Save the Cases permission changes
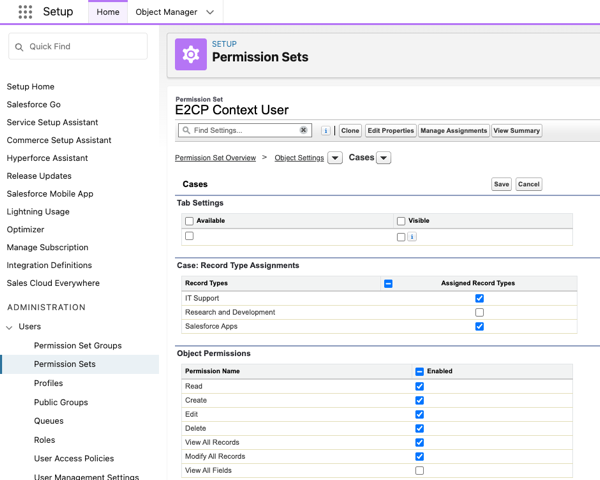The height and width of the screenshot is (480, 600). coord(501,184)
